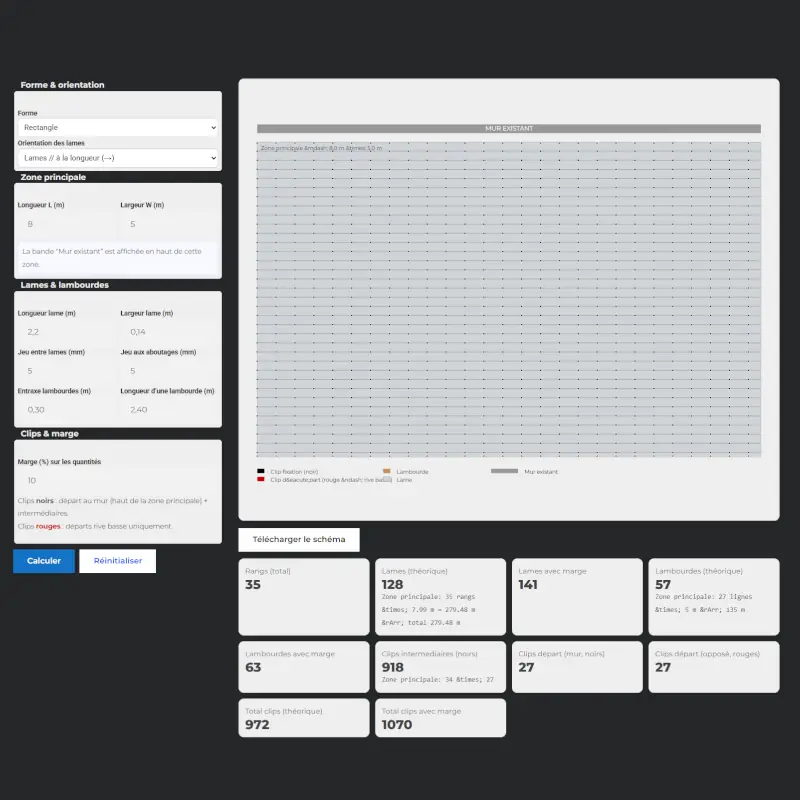Viewport: 800px width, 800px height.
Task: Click the orange Lambourde legend swatch
Action: click(387, 471)
